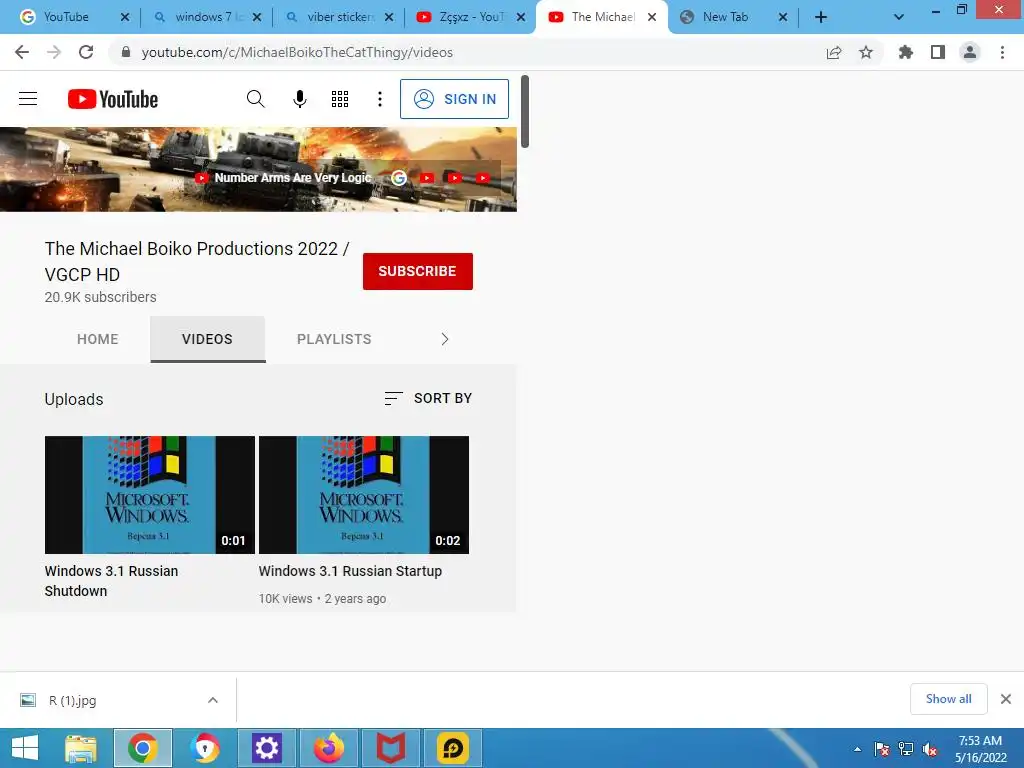Click the SIGN IN button
This screenshot has width=1024, height=768.
click(455, 99)
